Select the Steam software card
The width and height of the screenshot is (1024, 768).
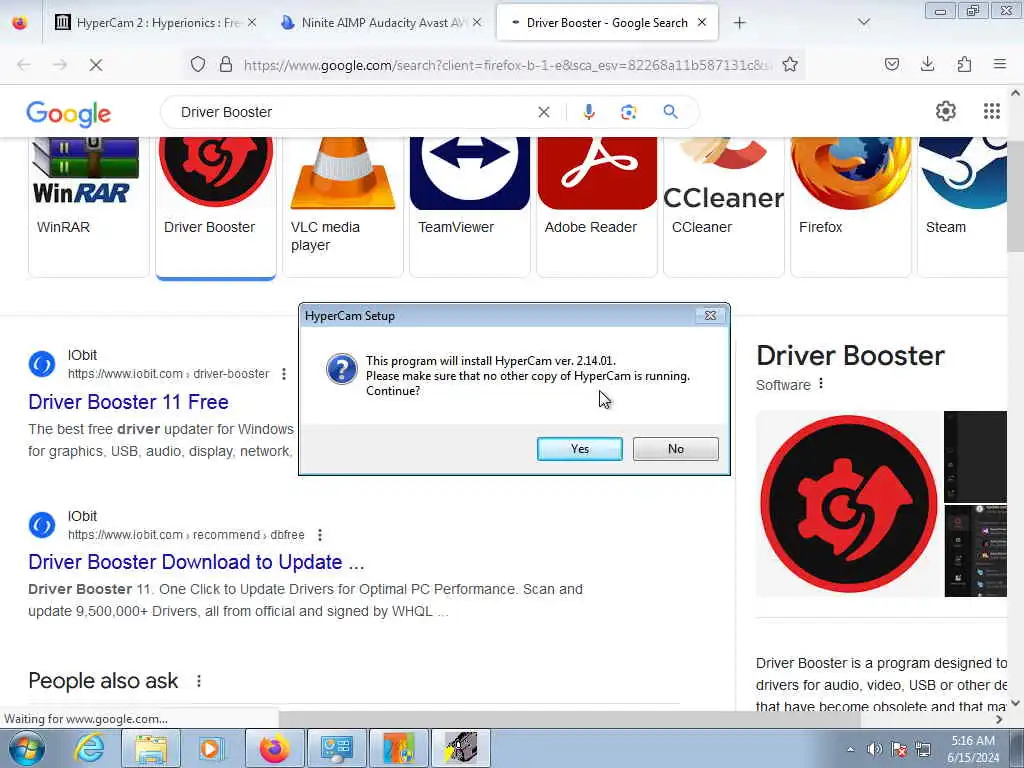pos(963,206)
